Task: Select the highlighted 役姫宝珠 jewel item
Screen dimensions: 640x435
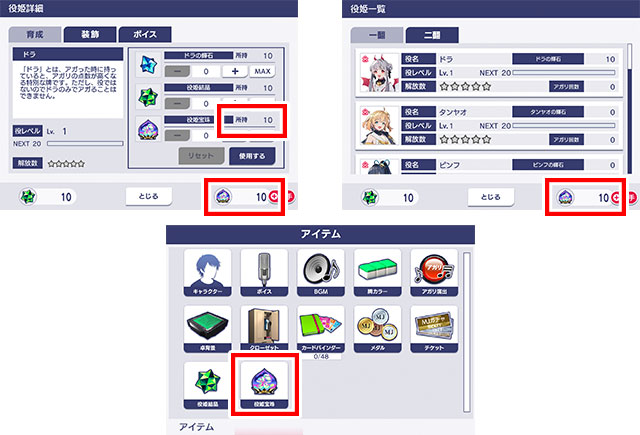Action: coord(264,385)
